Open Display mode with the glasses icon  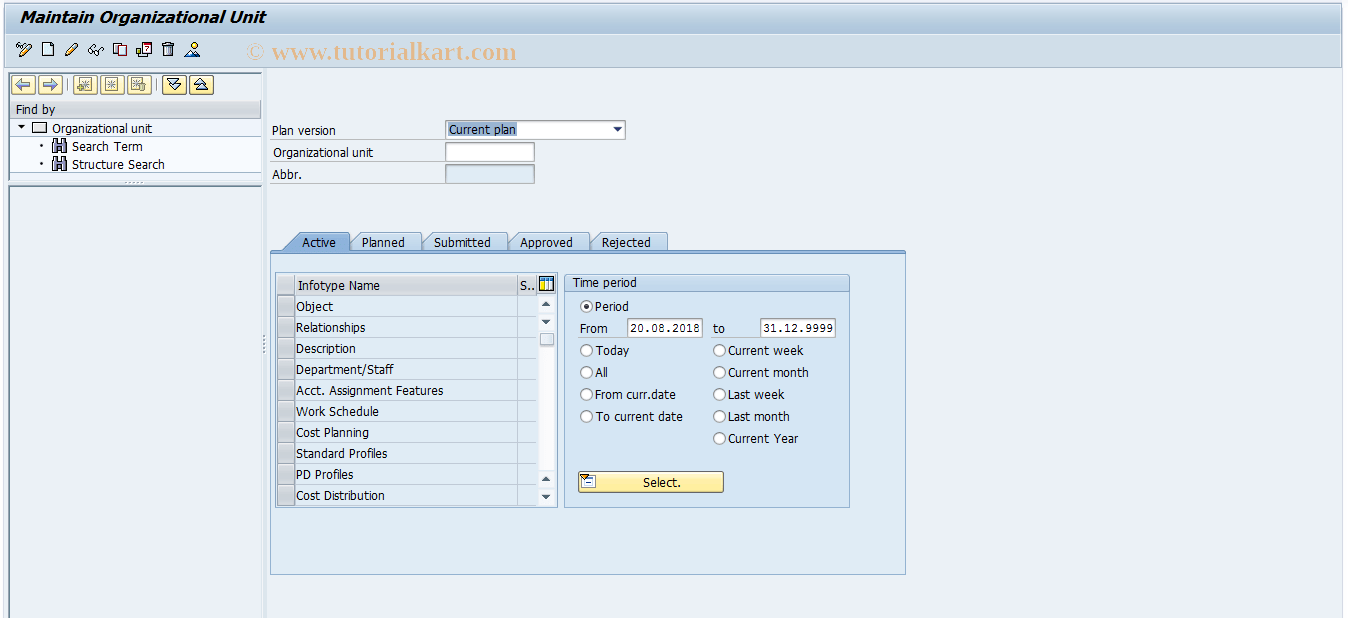[95, 51]
